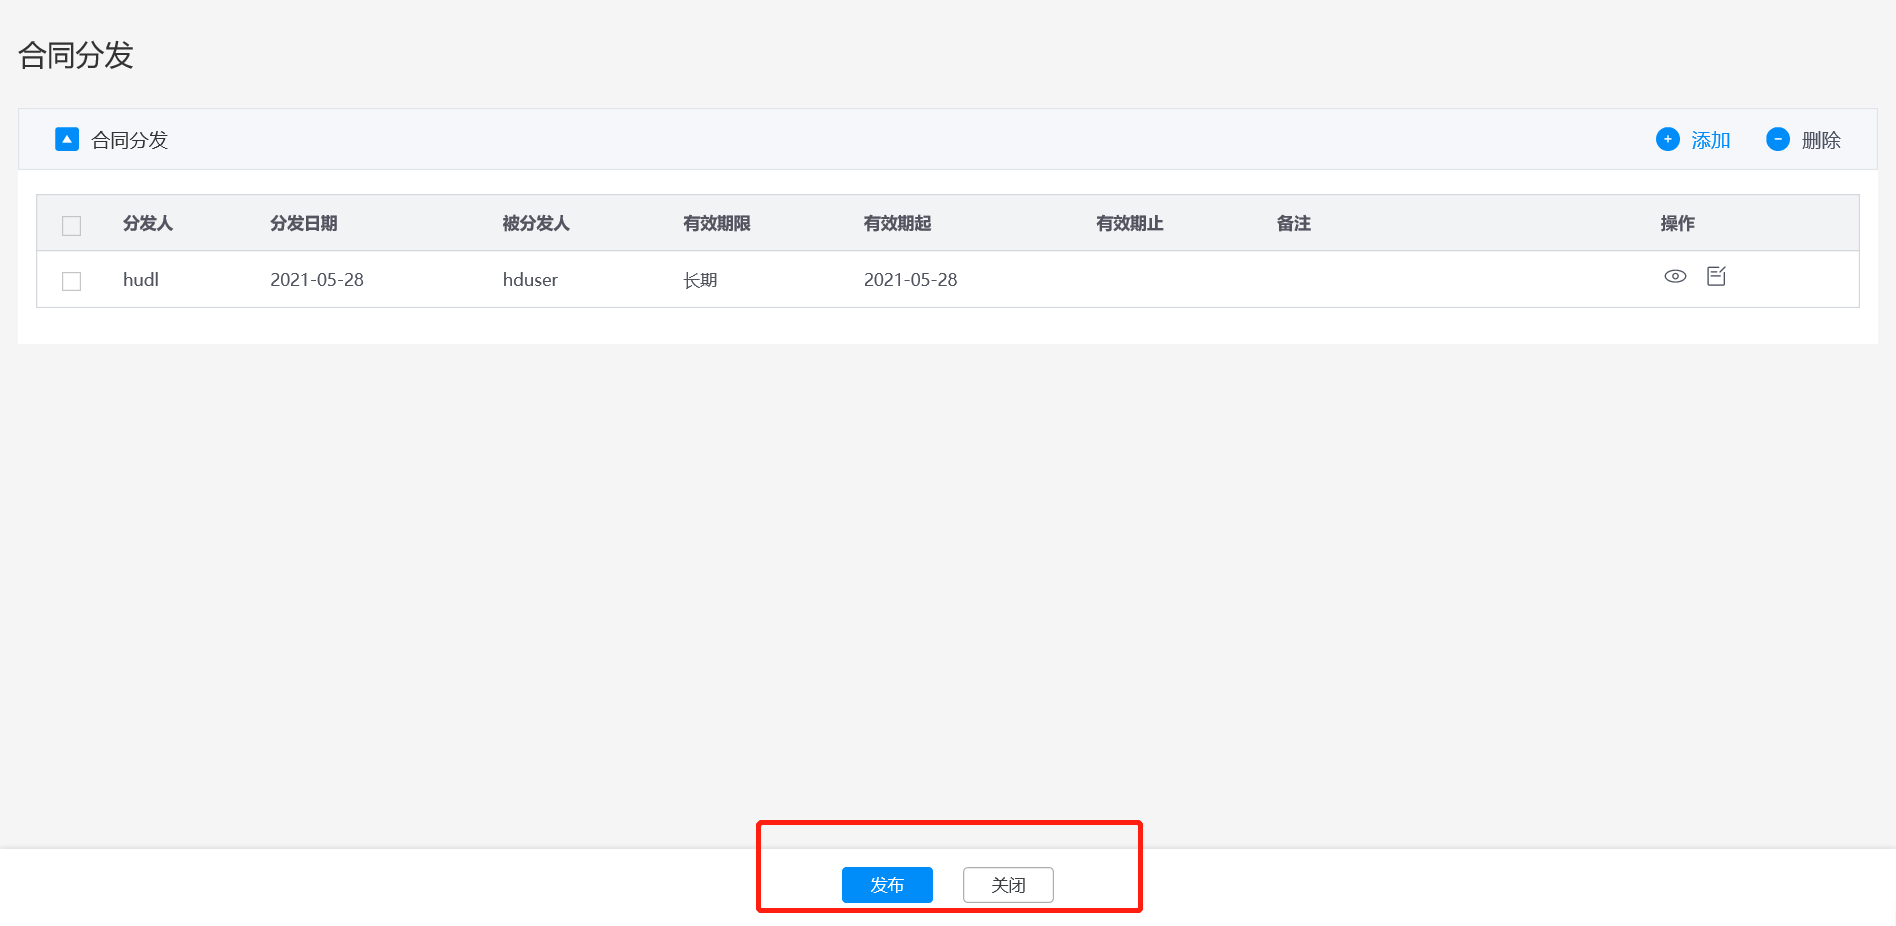This screenshot has height=926, width=1896.
Task: Click the 有效期起 column header
Action: pyautogui.click(x=897, y=223)
